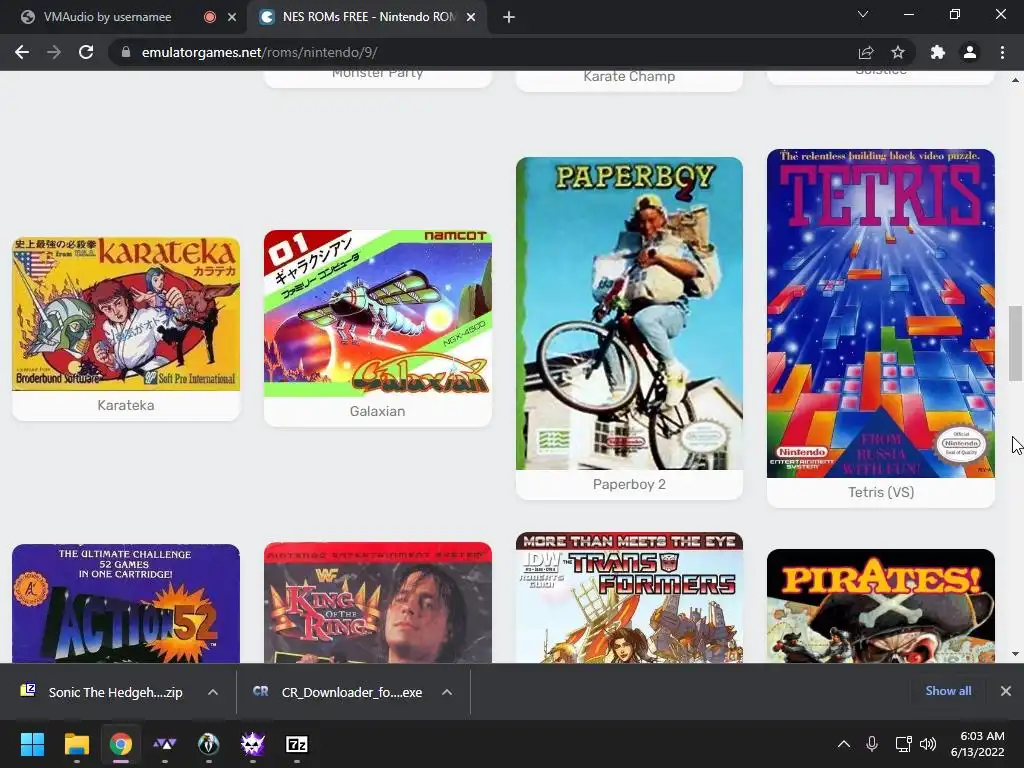This screenshot has width=1024, height=768.
Task: Open the dark round taskbar app icon
Action: point(208,744)
